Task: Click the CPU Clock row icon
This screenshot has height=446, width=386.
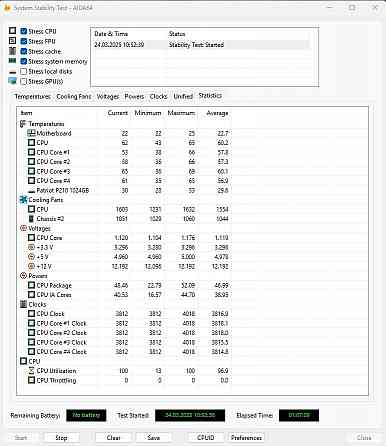Action: (31, 314)
